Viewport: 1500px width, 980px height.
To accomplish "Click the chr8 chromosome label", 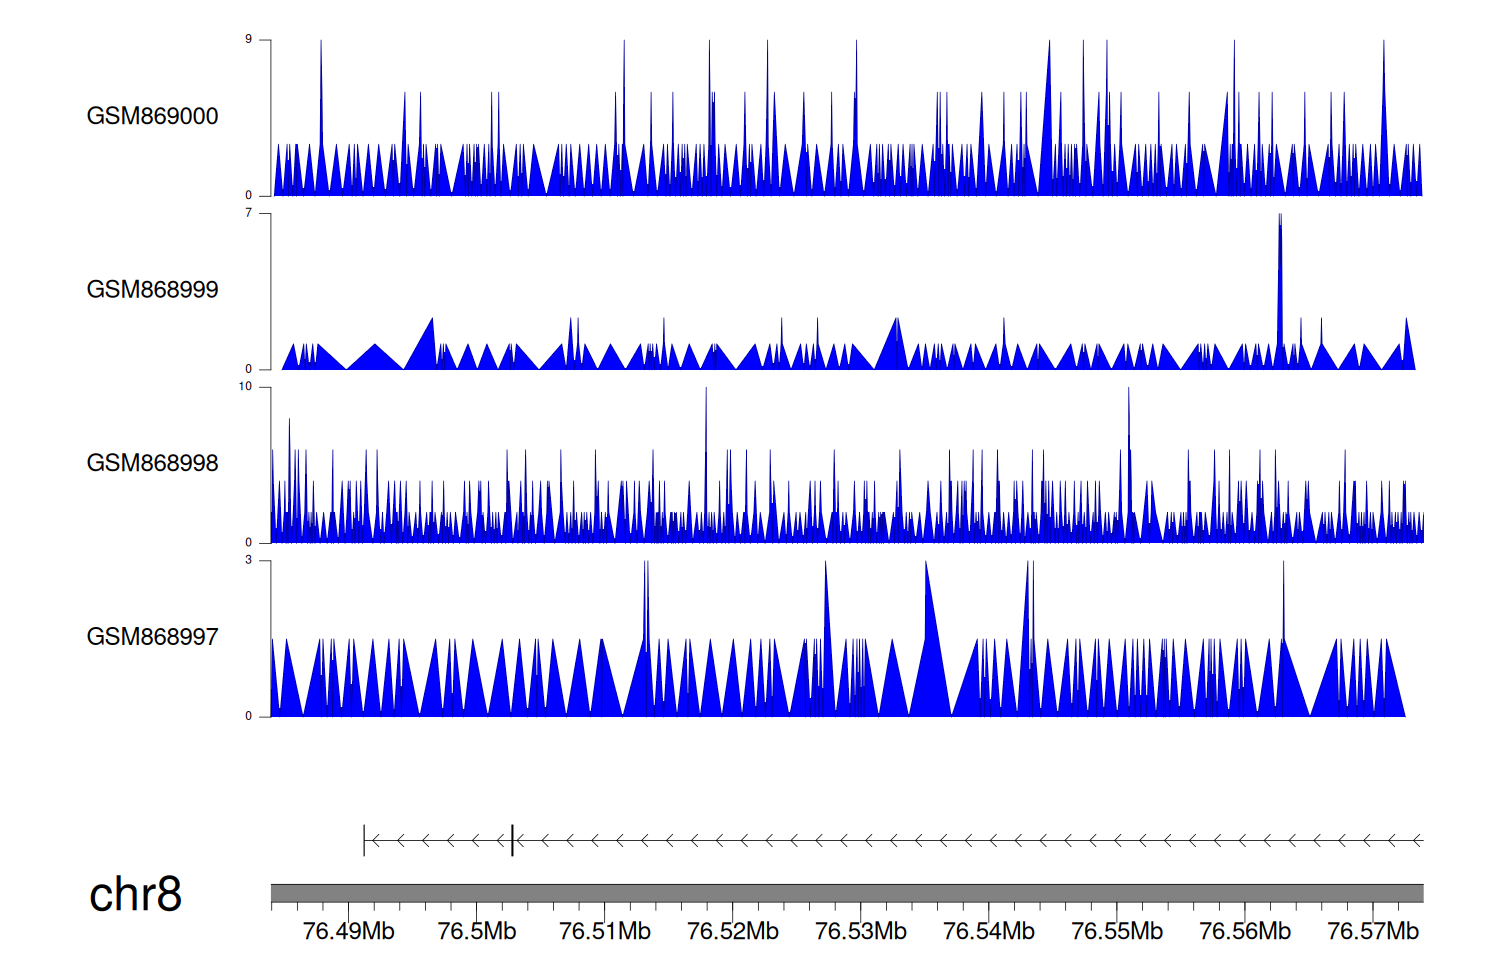I will pyautogui.click(x=135, y=894).
